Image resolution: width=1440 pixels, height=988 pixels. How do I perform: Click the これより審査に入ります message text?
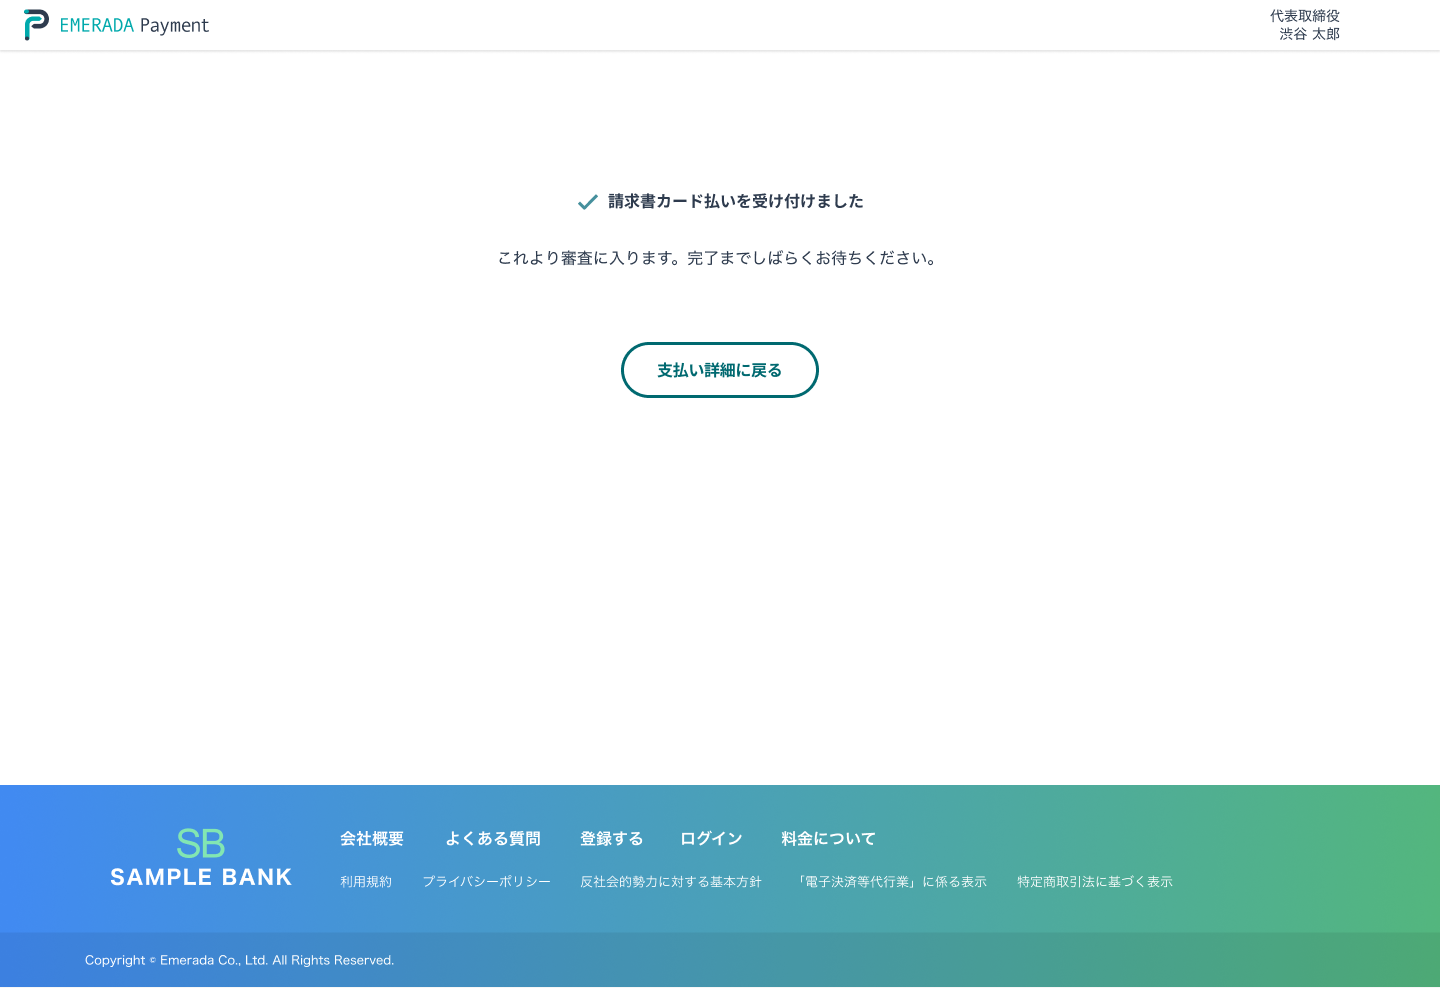[719, 258]
